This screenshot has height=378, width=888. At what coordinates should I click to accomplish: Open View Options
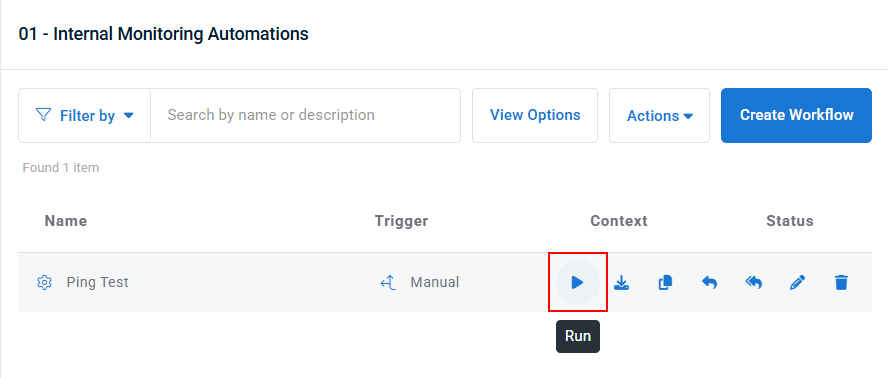pos(535,115)
